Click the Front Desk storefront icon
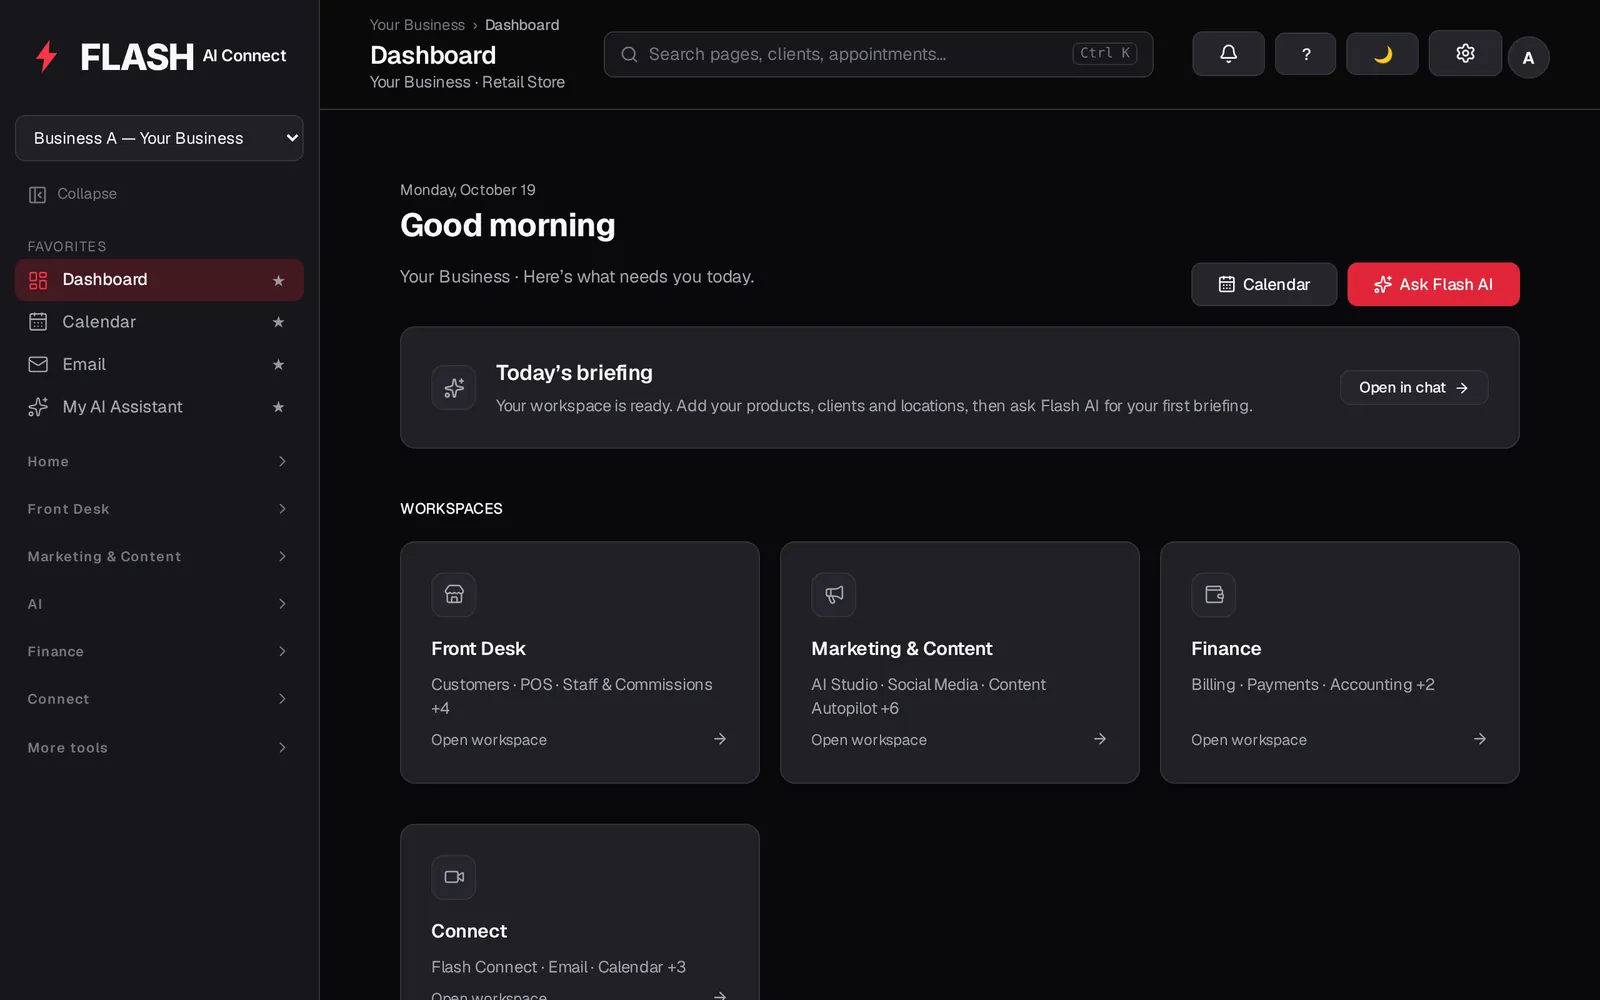Viewport: 1600px width, 1000px height. click(x=454, y=595)
